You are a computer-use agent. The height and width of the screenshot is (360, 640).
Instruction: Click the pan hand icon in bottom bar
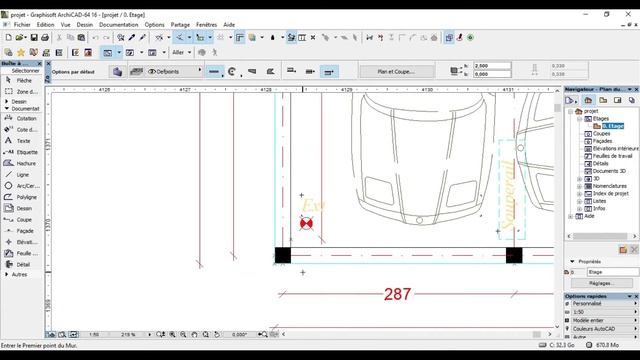click(194, 334)
